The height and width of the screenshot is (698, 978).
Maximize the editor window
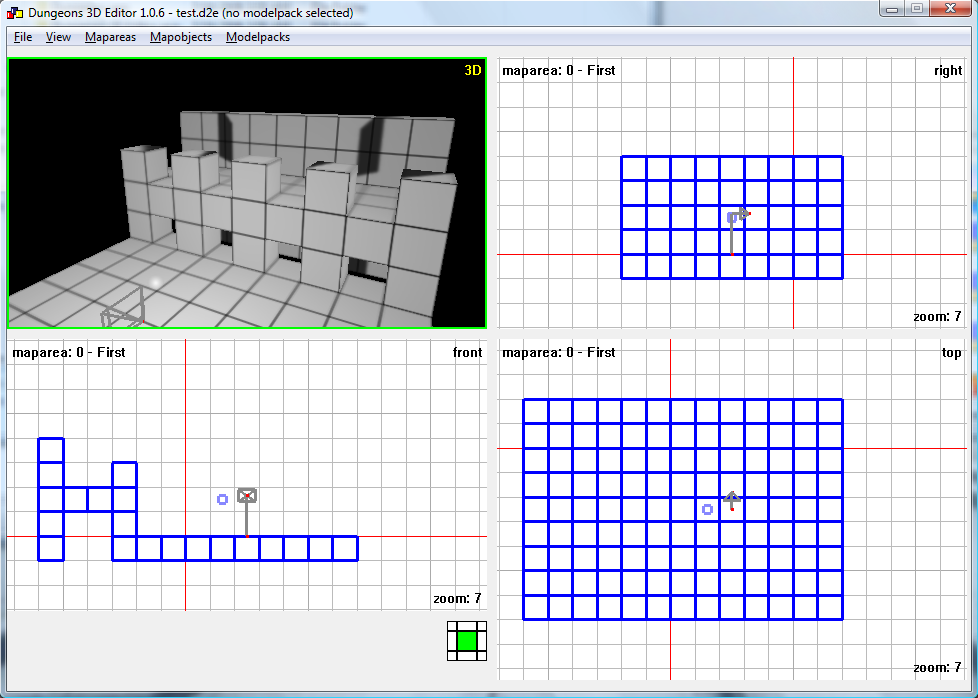916,9
